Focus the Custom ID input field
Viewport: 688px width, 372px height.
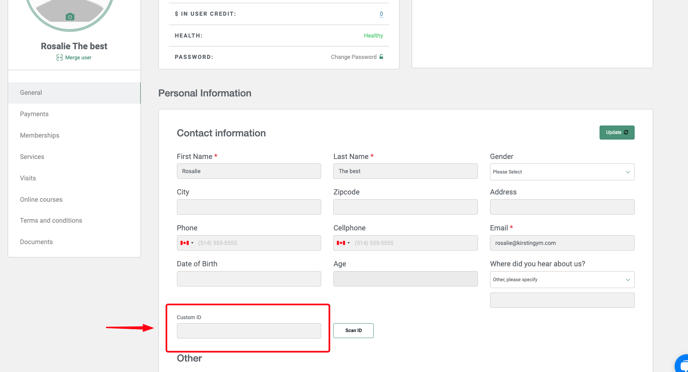click(x=249, y=331)
